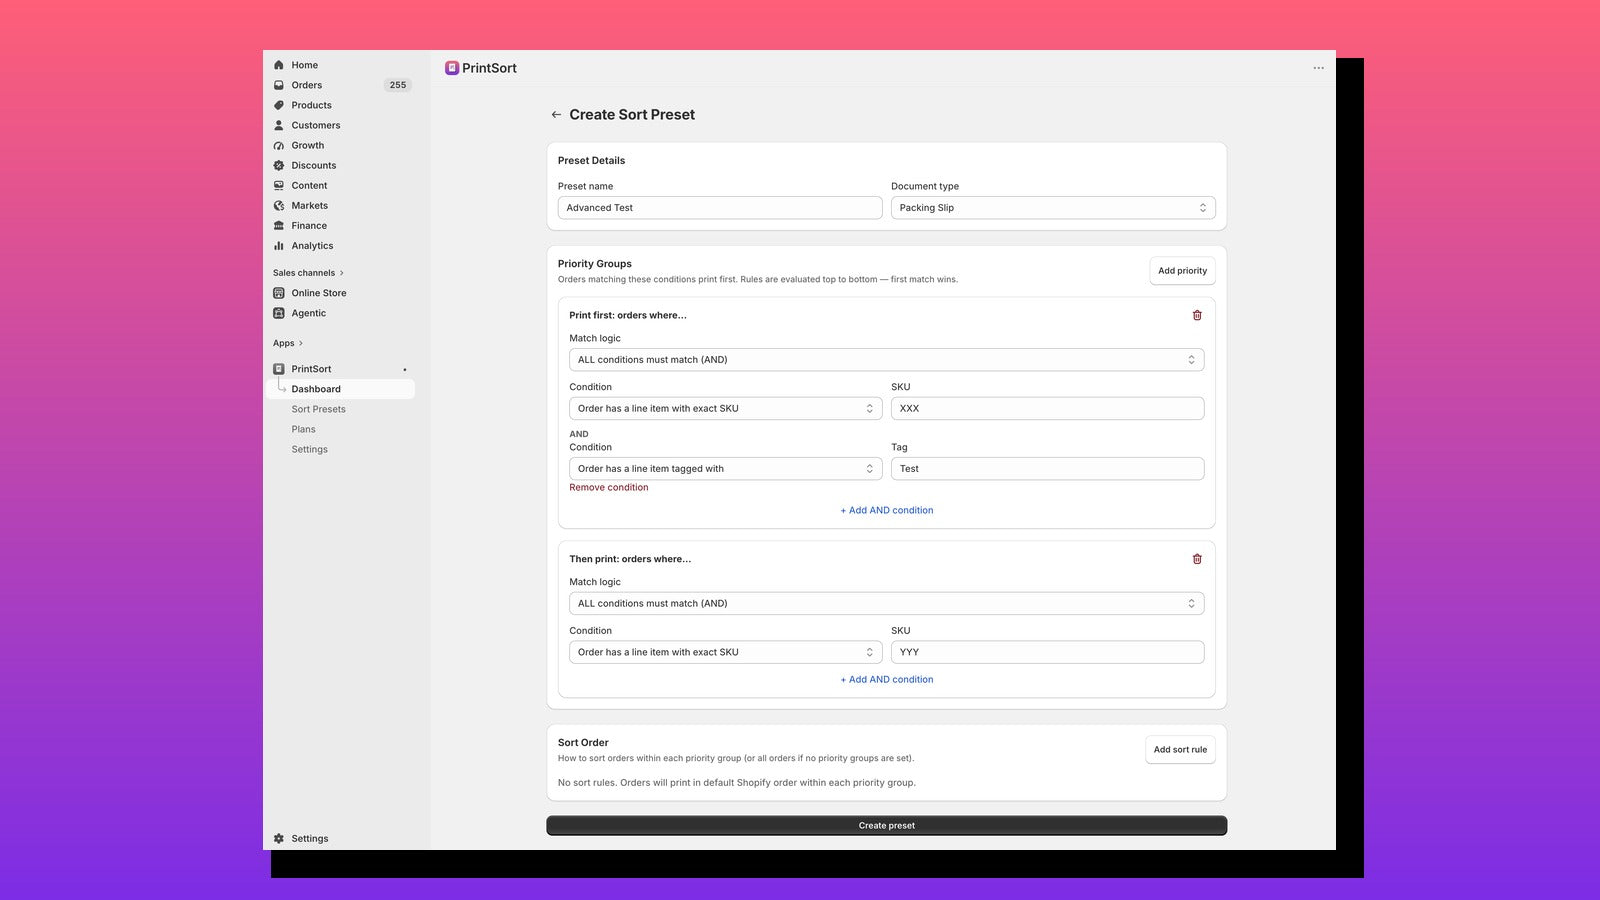Delete the 'Then print' priority group
Screen dimensions: 1600x900
pyautogui.click(x=1197, y=559)
